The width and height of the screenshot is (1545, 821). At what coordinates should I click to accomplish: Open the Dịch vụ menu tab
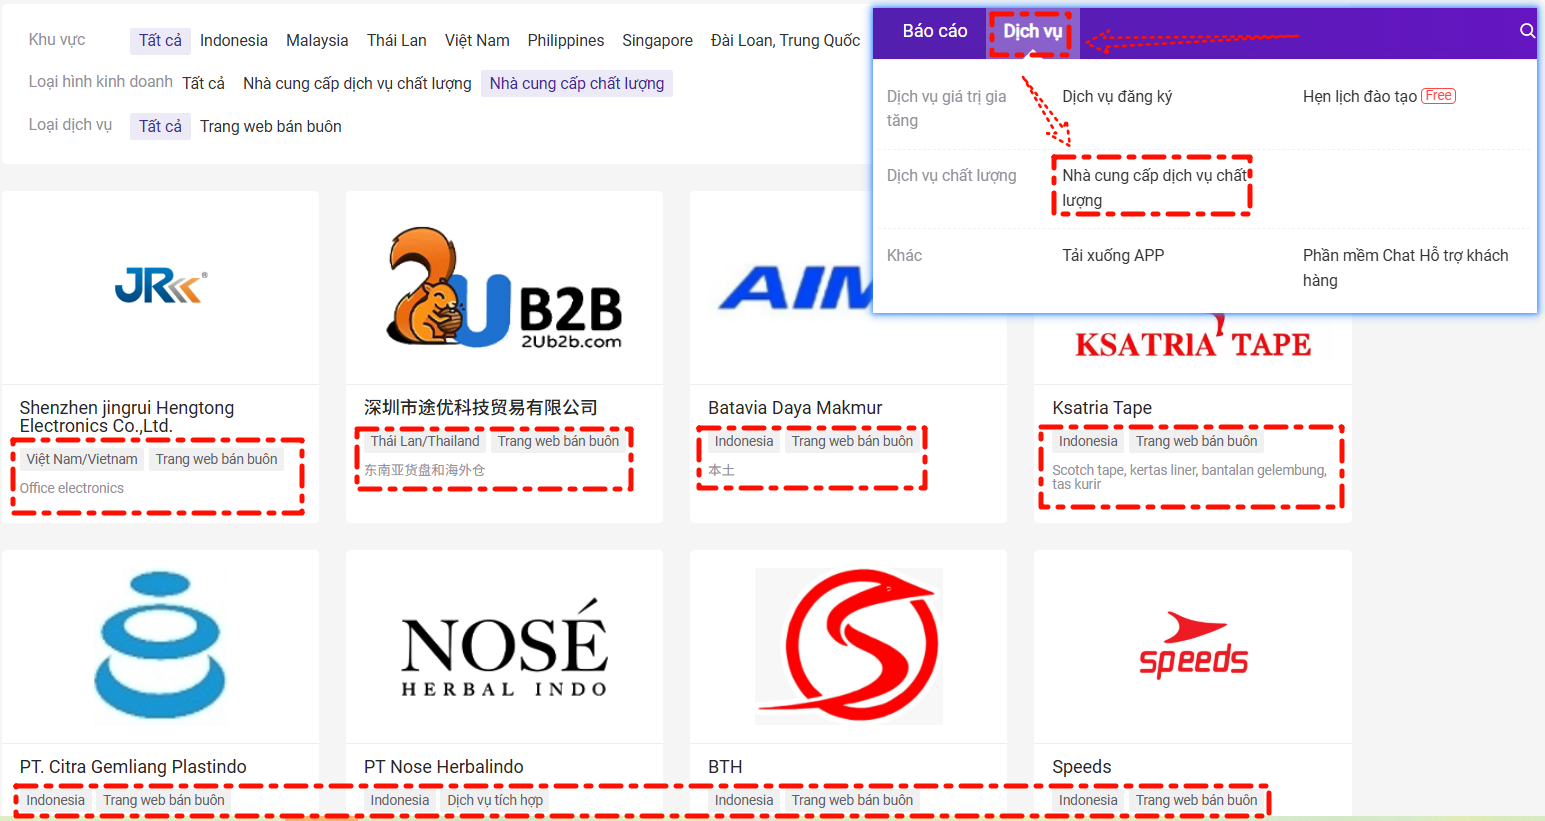[1032, 32]
